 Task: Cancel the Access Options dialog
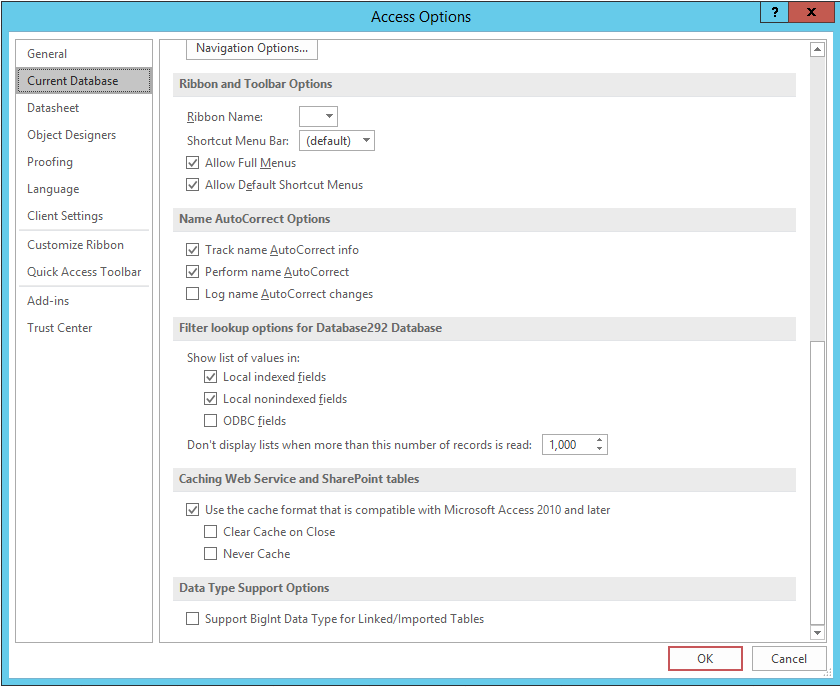coord(789,658)
